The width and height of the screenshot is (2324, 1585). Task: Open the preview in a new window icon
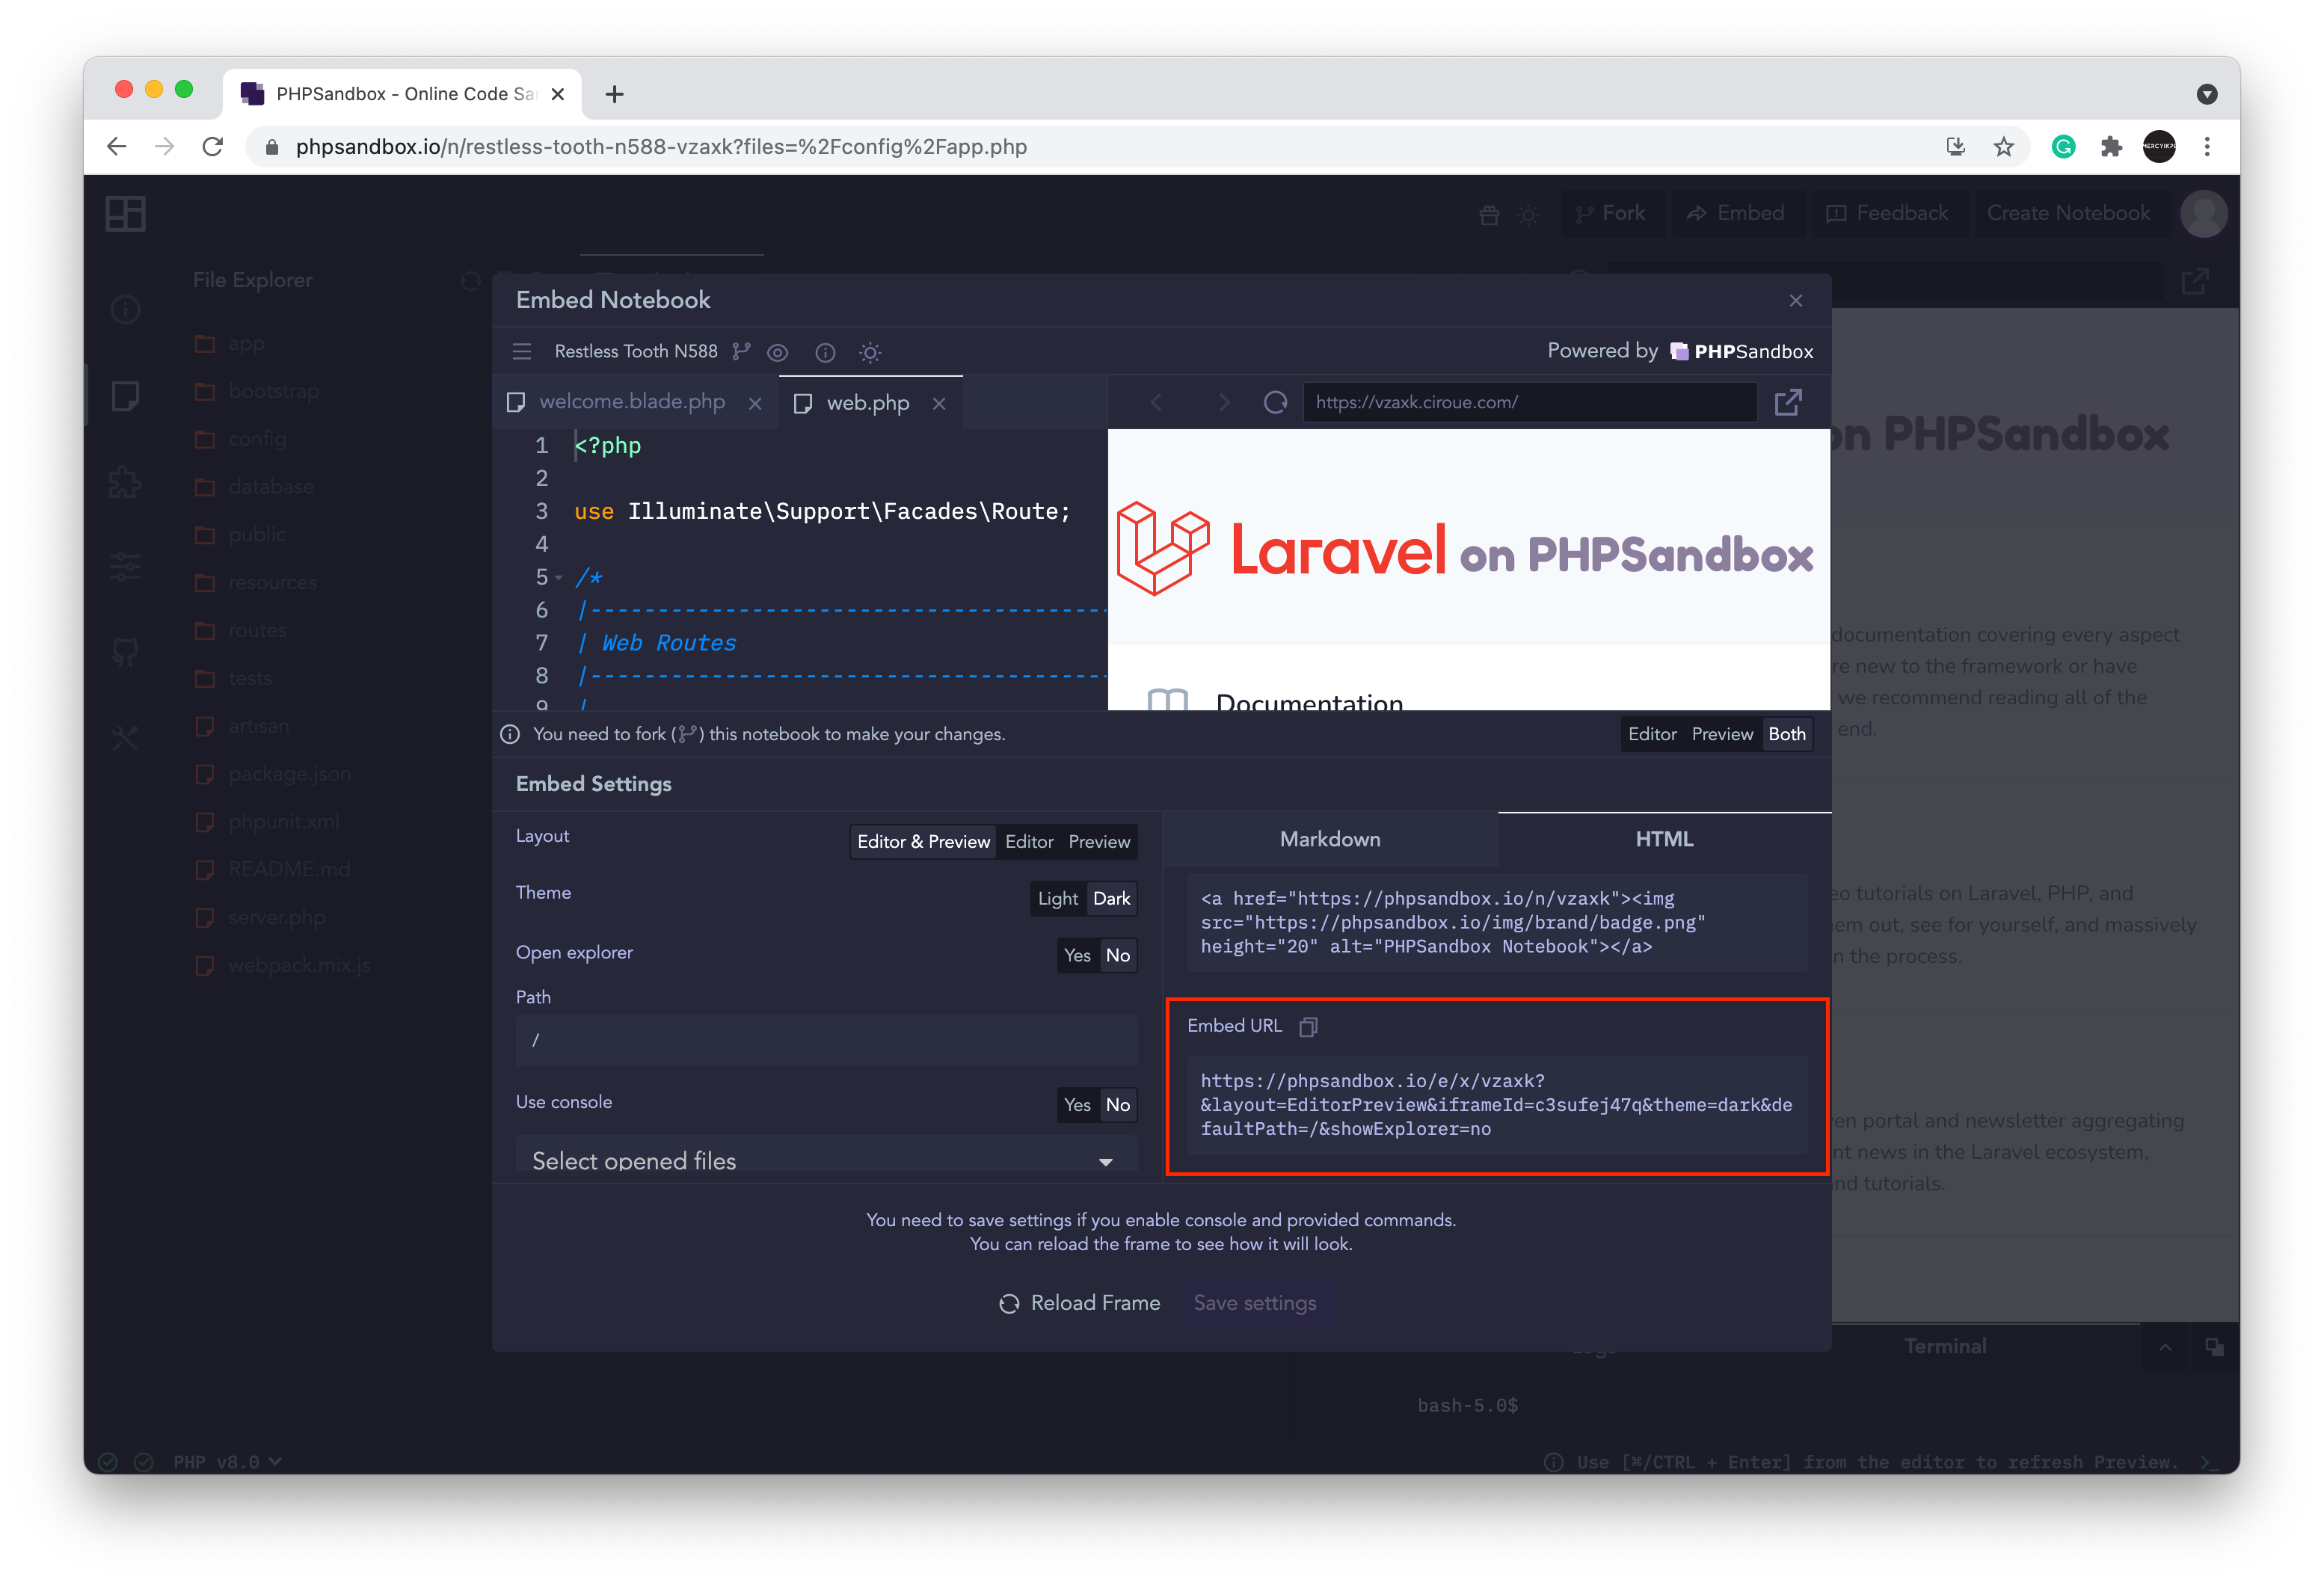point(1788,402)
